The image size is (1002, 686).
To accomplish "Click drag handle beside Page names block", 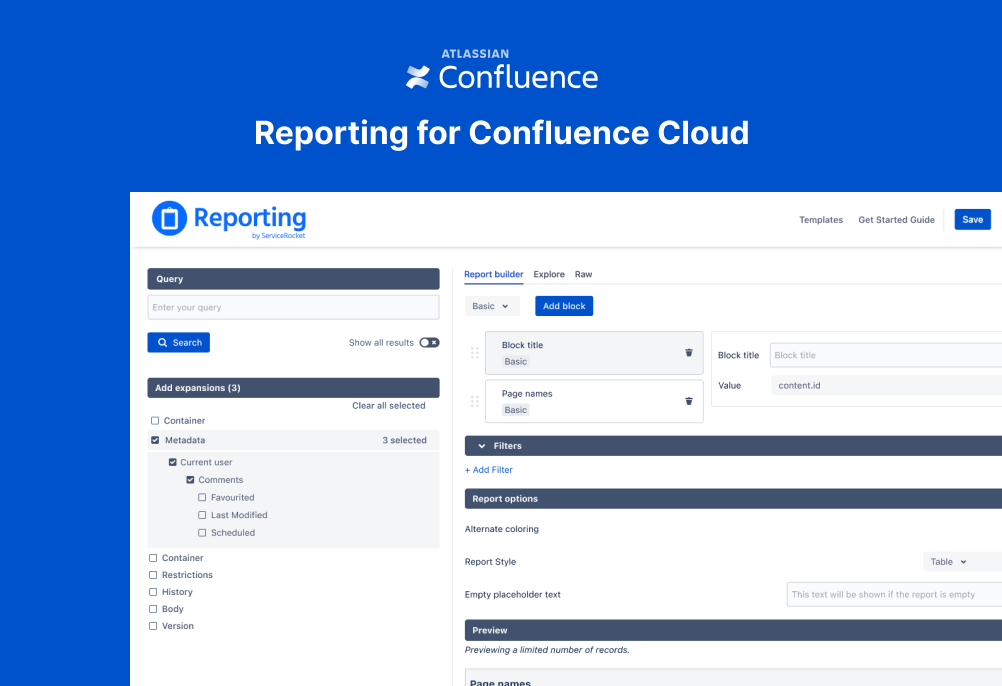I will point(475,401).
